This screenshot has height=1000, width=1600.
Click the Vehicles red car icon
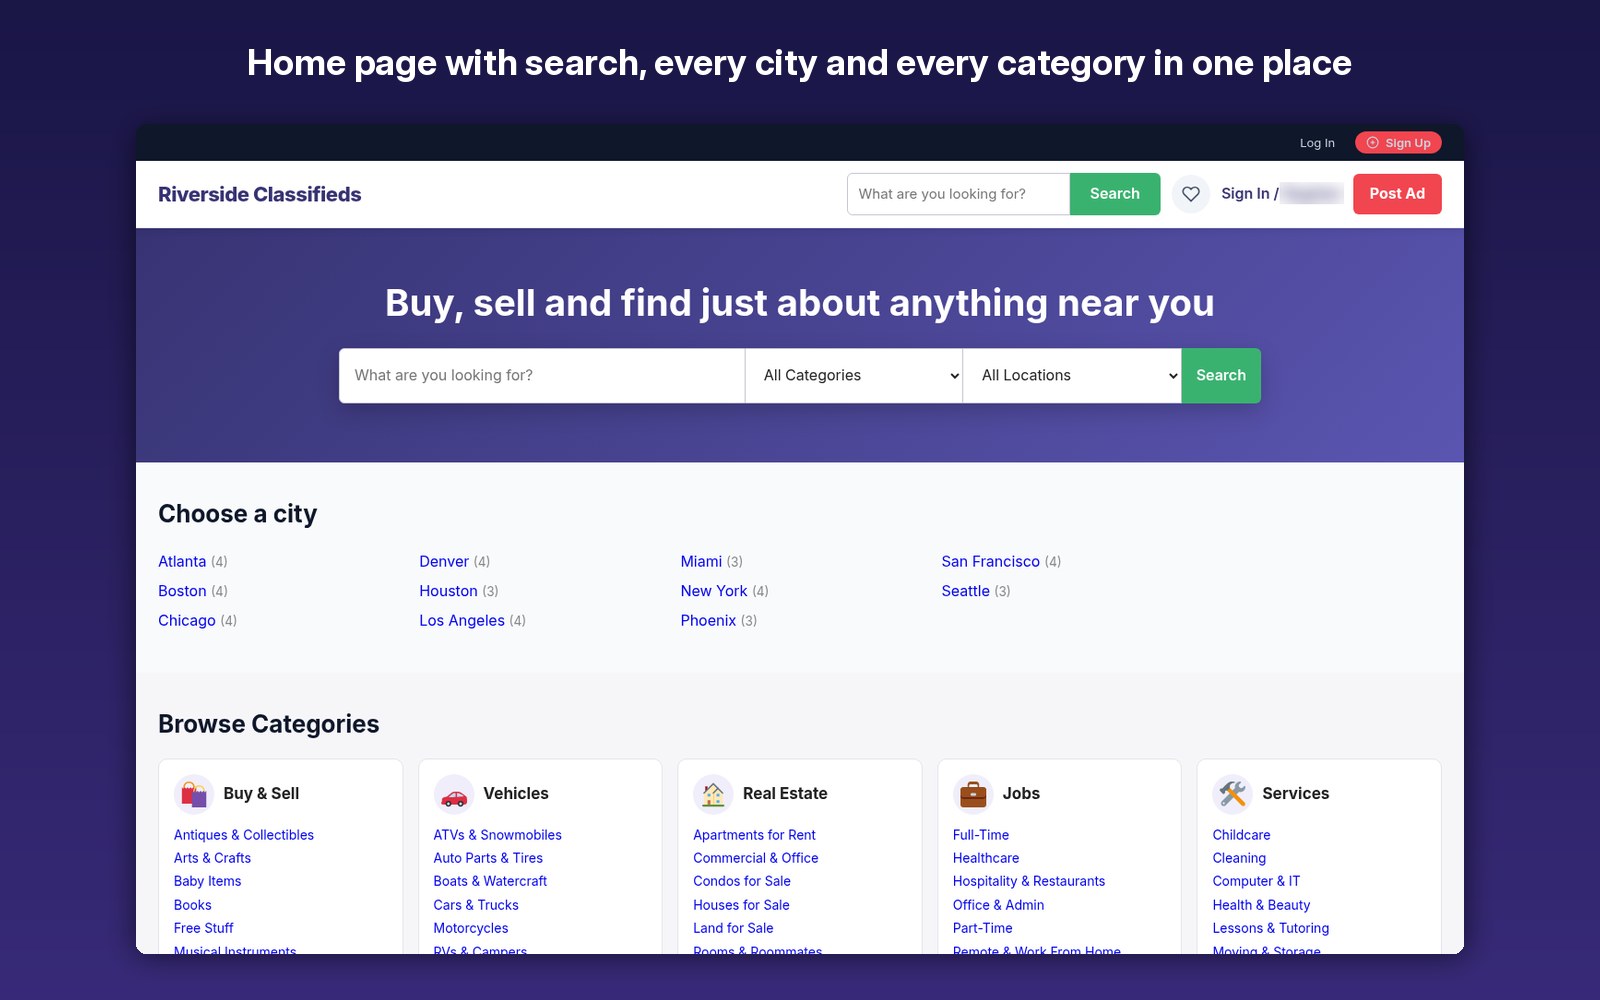coord(454,795)
